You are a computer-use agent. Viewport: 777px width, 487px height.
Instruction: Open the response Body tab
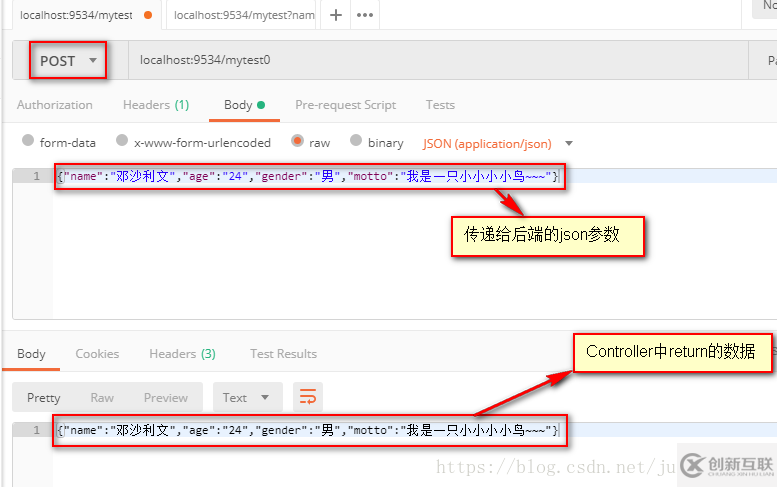tap(31, 354)
